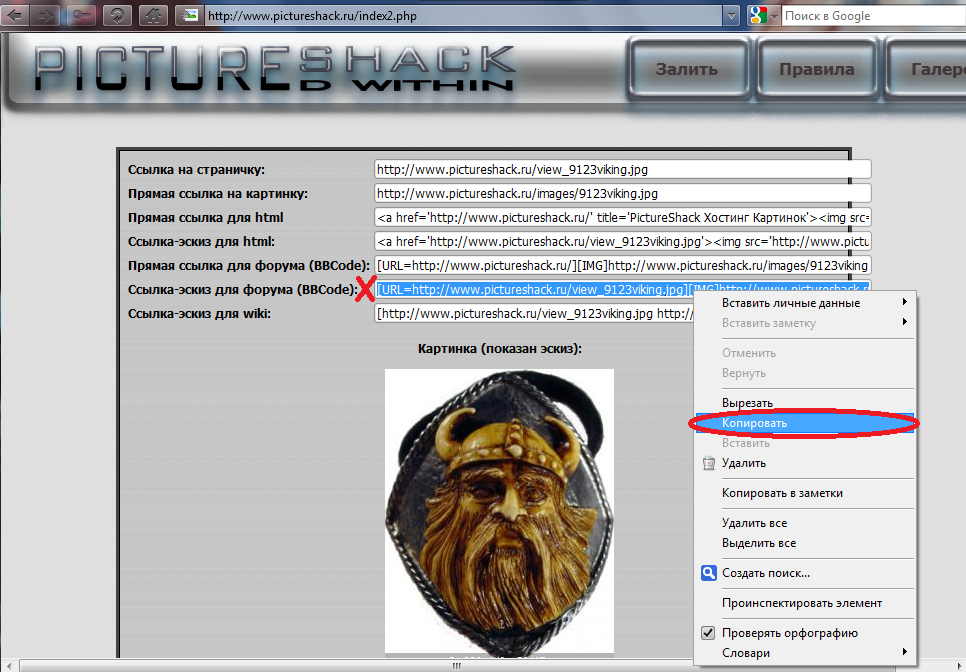Image resolution: width=966 pixels, height=672 pixels.
Task: Open the password key (wand) icon
Action: coord(81,15)
